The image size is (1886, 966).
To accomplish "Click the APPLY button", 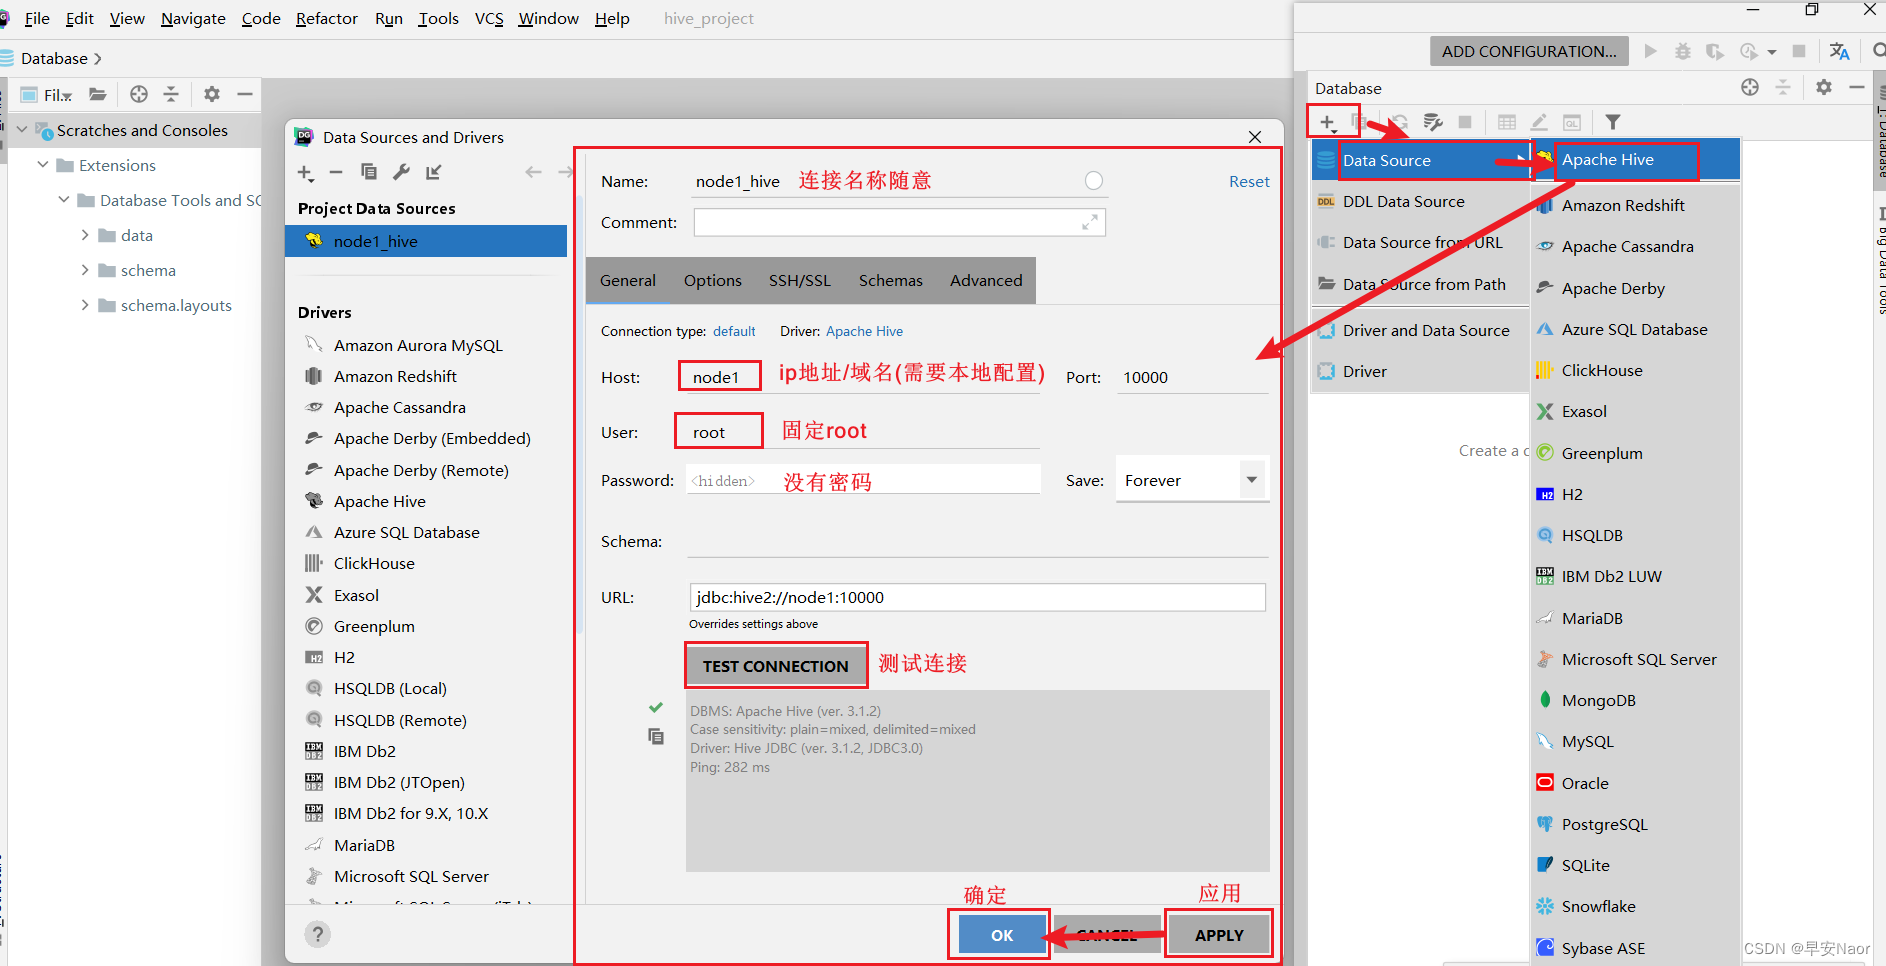I will (x=1219, y=935).
